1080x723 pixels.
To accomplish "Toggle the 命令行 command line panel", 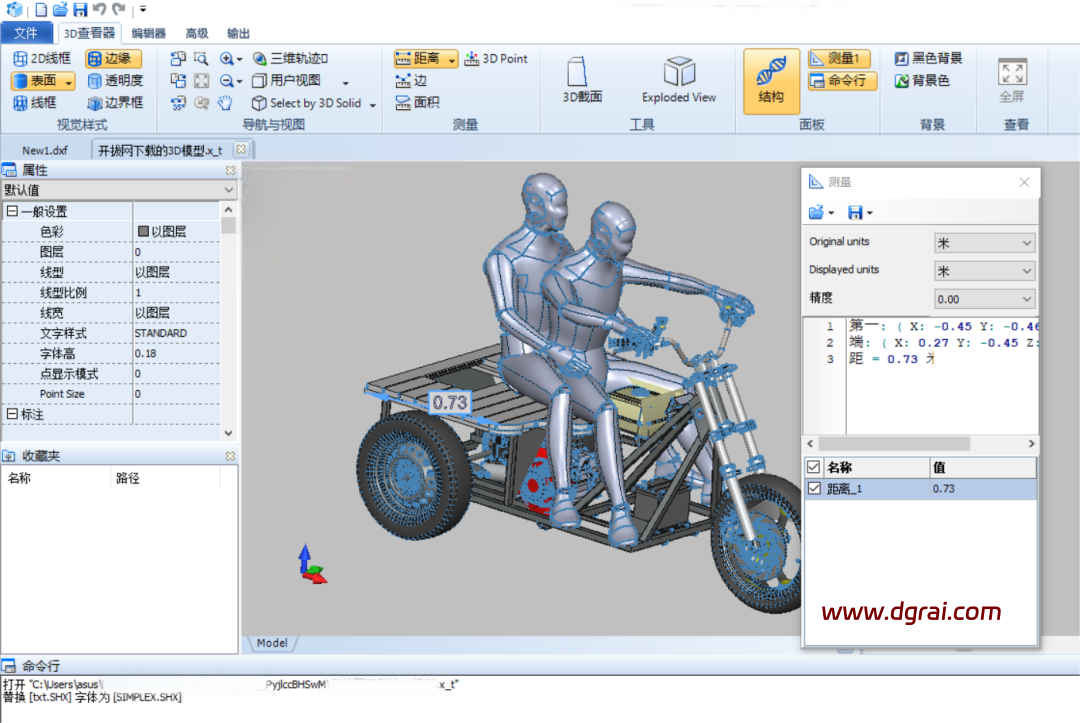I will pyautogui.click(x=842, y=81).
